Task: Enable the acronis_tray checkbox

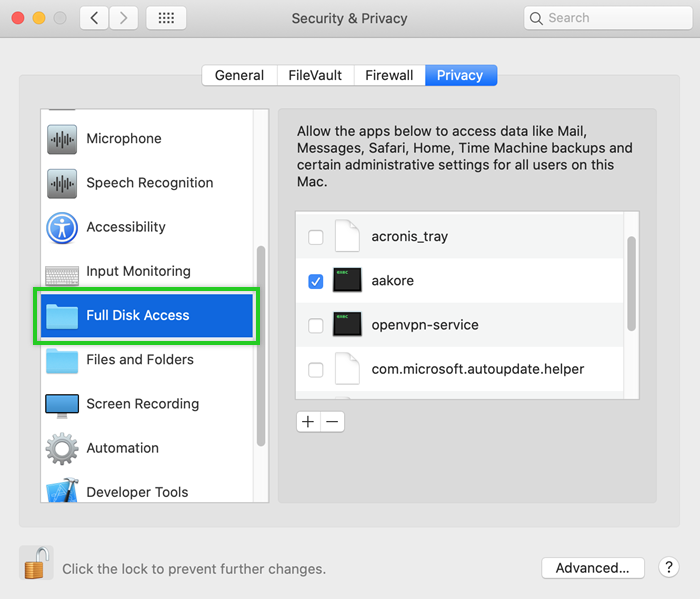Action: [316, 237]
